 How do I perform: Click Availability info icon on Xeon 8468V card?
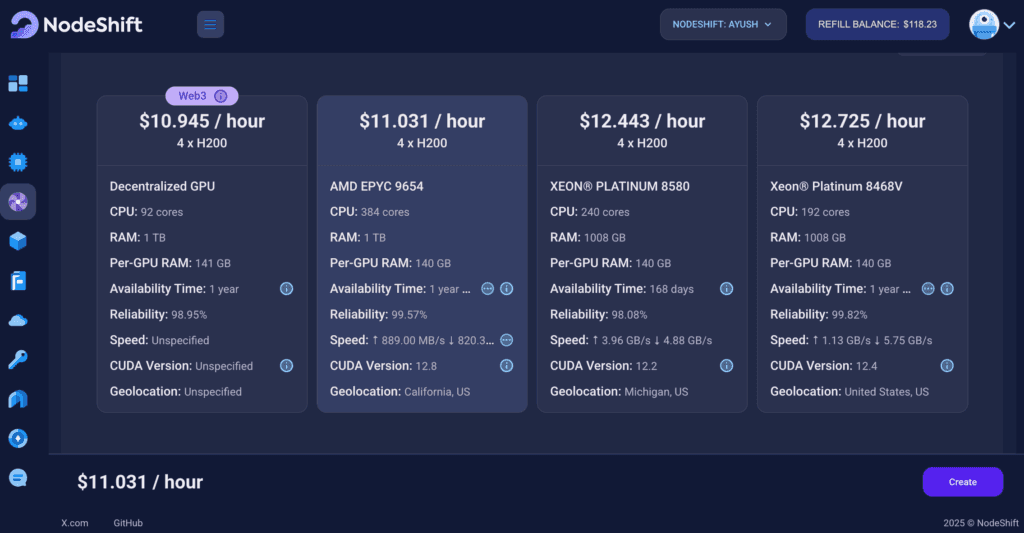coord(947,289)
